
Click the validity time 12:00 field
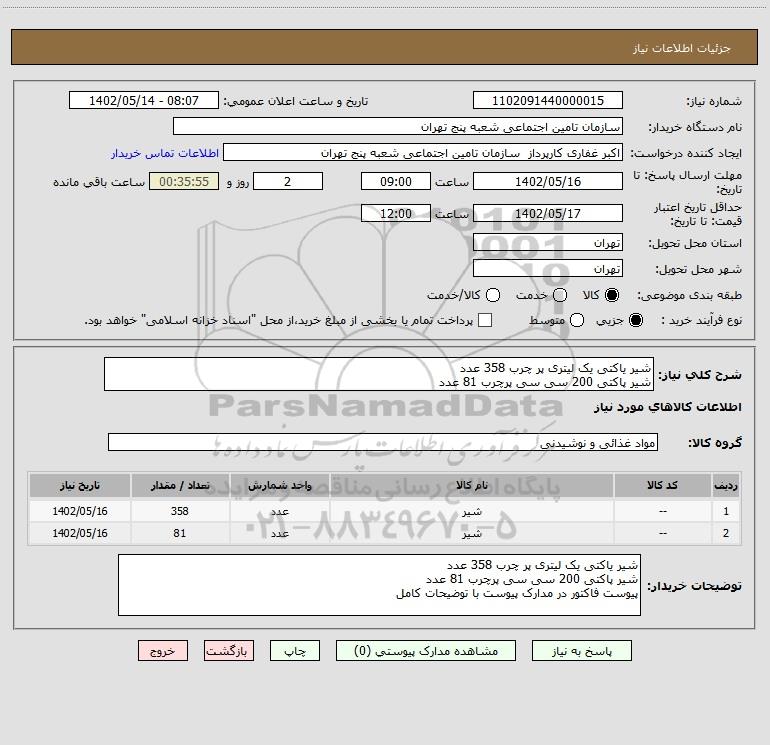point(396,213)
